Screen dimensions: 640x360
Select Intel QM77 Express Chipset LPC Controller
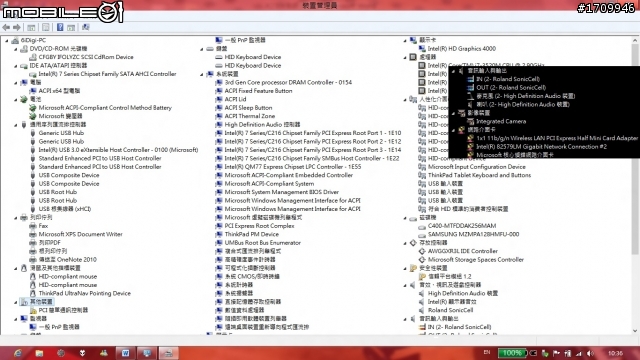293,167
